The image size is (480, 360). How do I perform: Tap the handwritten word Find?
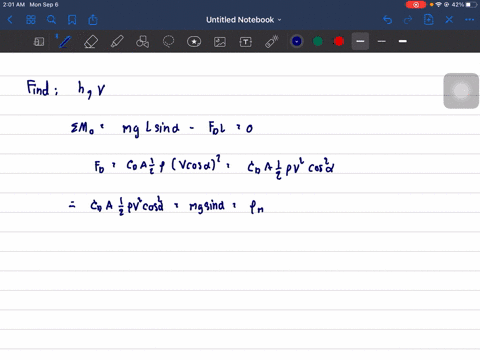pyautogui.click(x=38, y=88)
